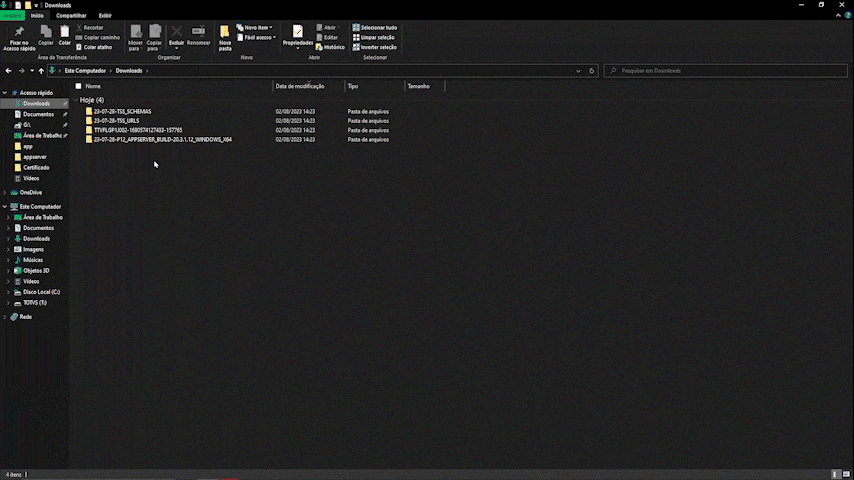
Task: Select folder 23-07-28-TSS_URLS
Action: coord(116,120)
